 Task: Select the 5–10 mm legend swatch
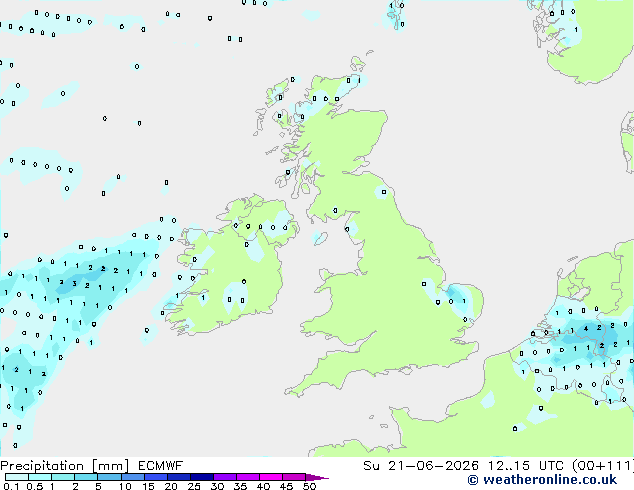pyautogui.click(x=109, y=477)
